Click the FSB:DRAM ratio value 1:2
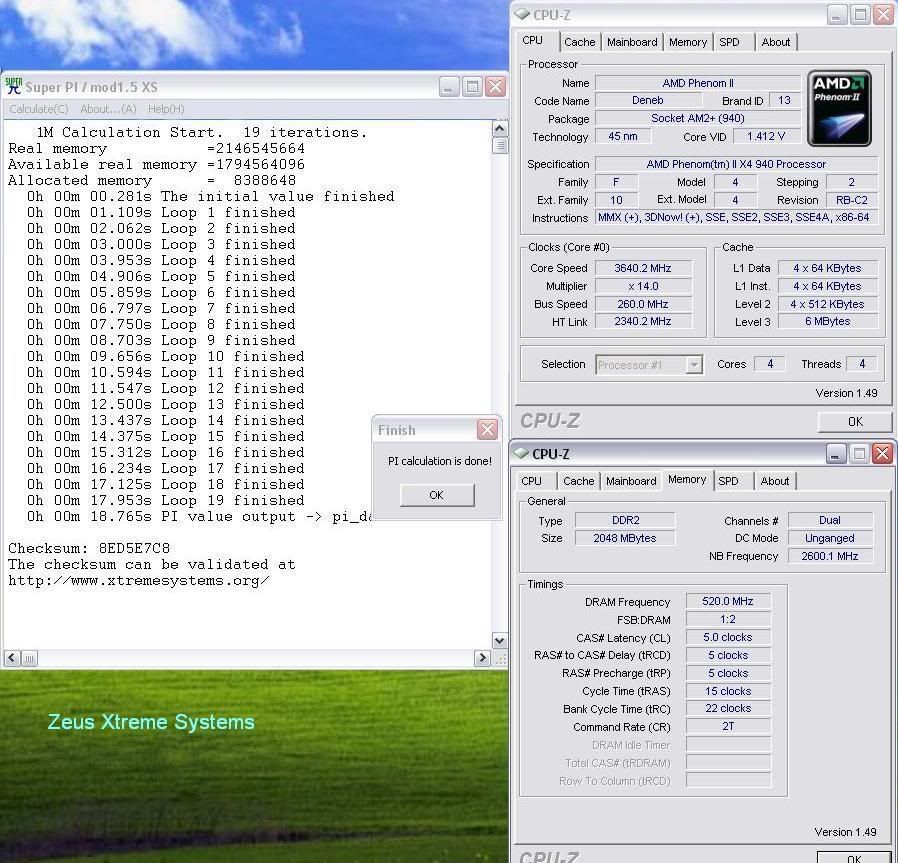Image resolution: width=898 pixels, height=863 pixels. (728, 620)
